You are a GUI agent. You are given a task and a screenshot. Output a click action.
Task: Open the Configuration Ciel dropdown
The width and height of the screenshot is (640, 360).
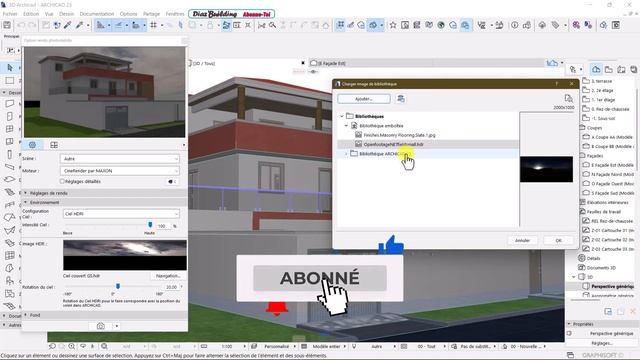pyautogui.click(x=121, y=213)
